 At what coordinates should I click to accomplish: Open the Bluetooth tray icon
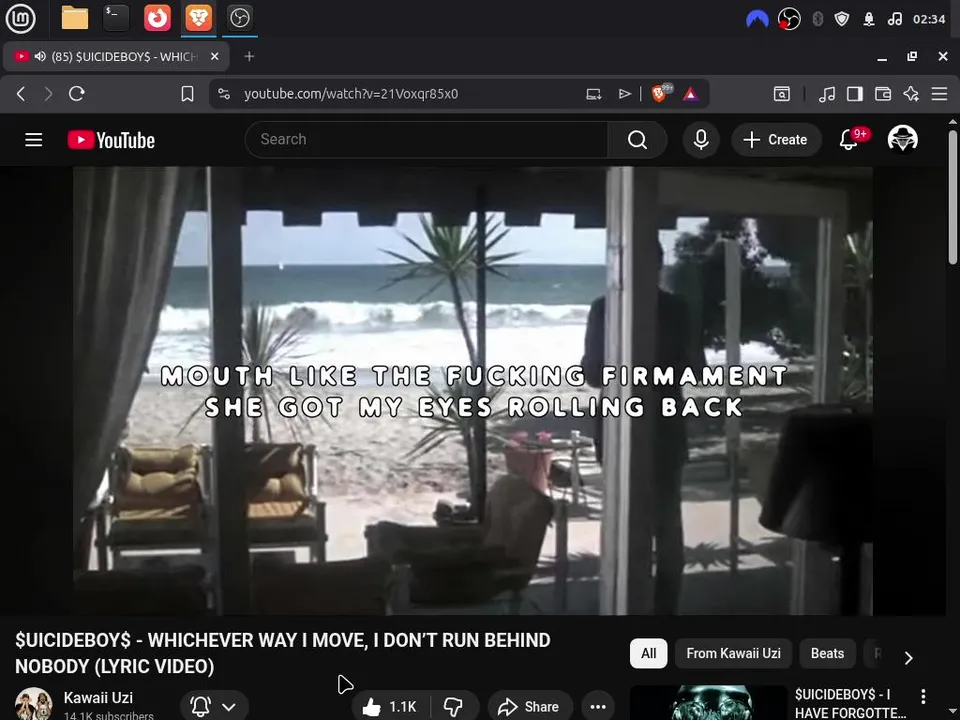pyautogui.click(x=817, y=19)
